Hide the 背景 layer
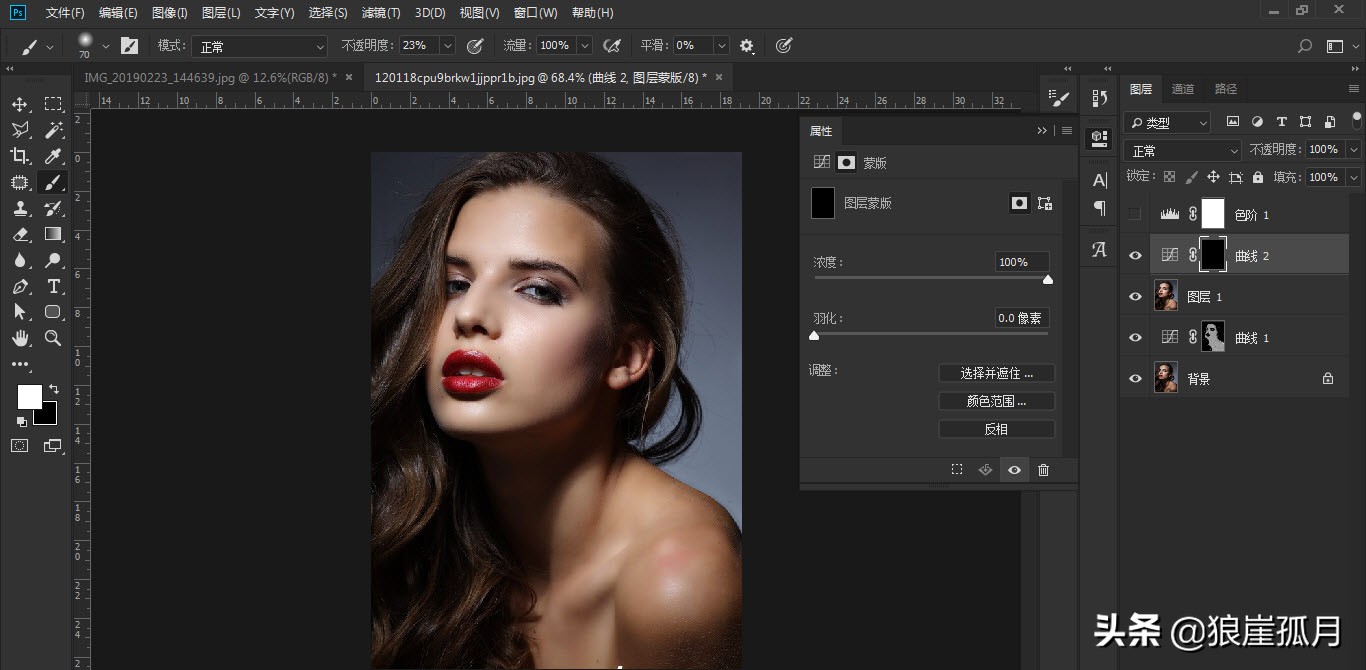The height and width of the screenshot is (670, 1366). 1134,379
